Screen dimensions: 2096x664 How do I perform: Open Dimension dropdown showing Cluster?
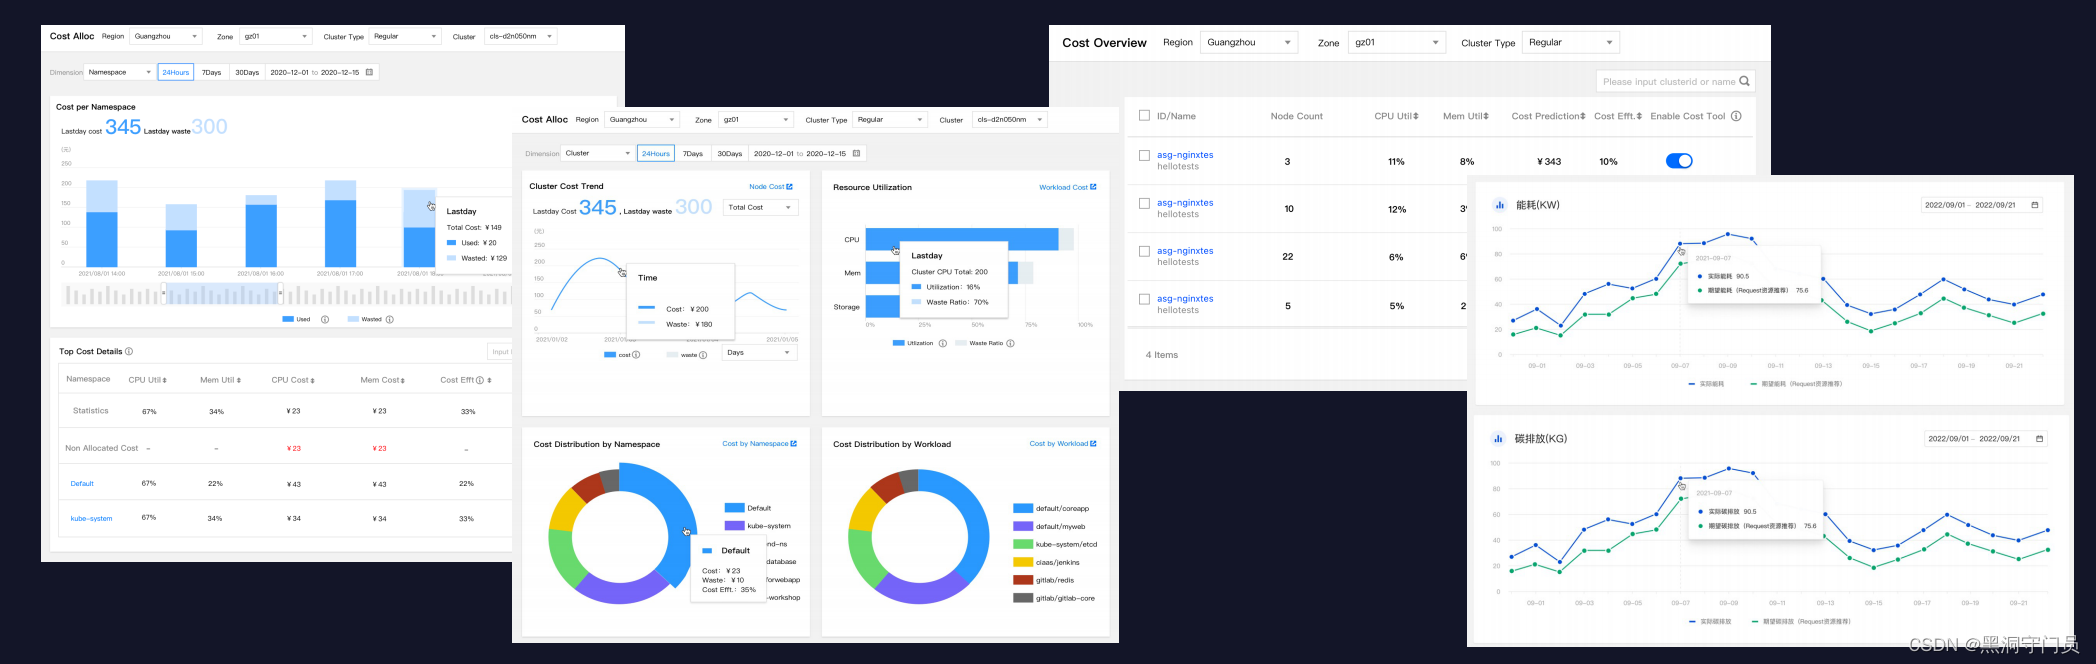click(597, 153)
